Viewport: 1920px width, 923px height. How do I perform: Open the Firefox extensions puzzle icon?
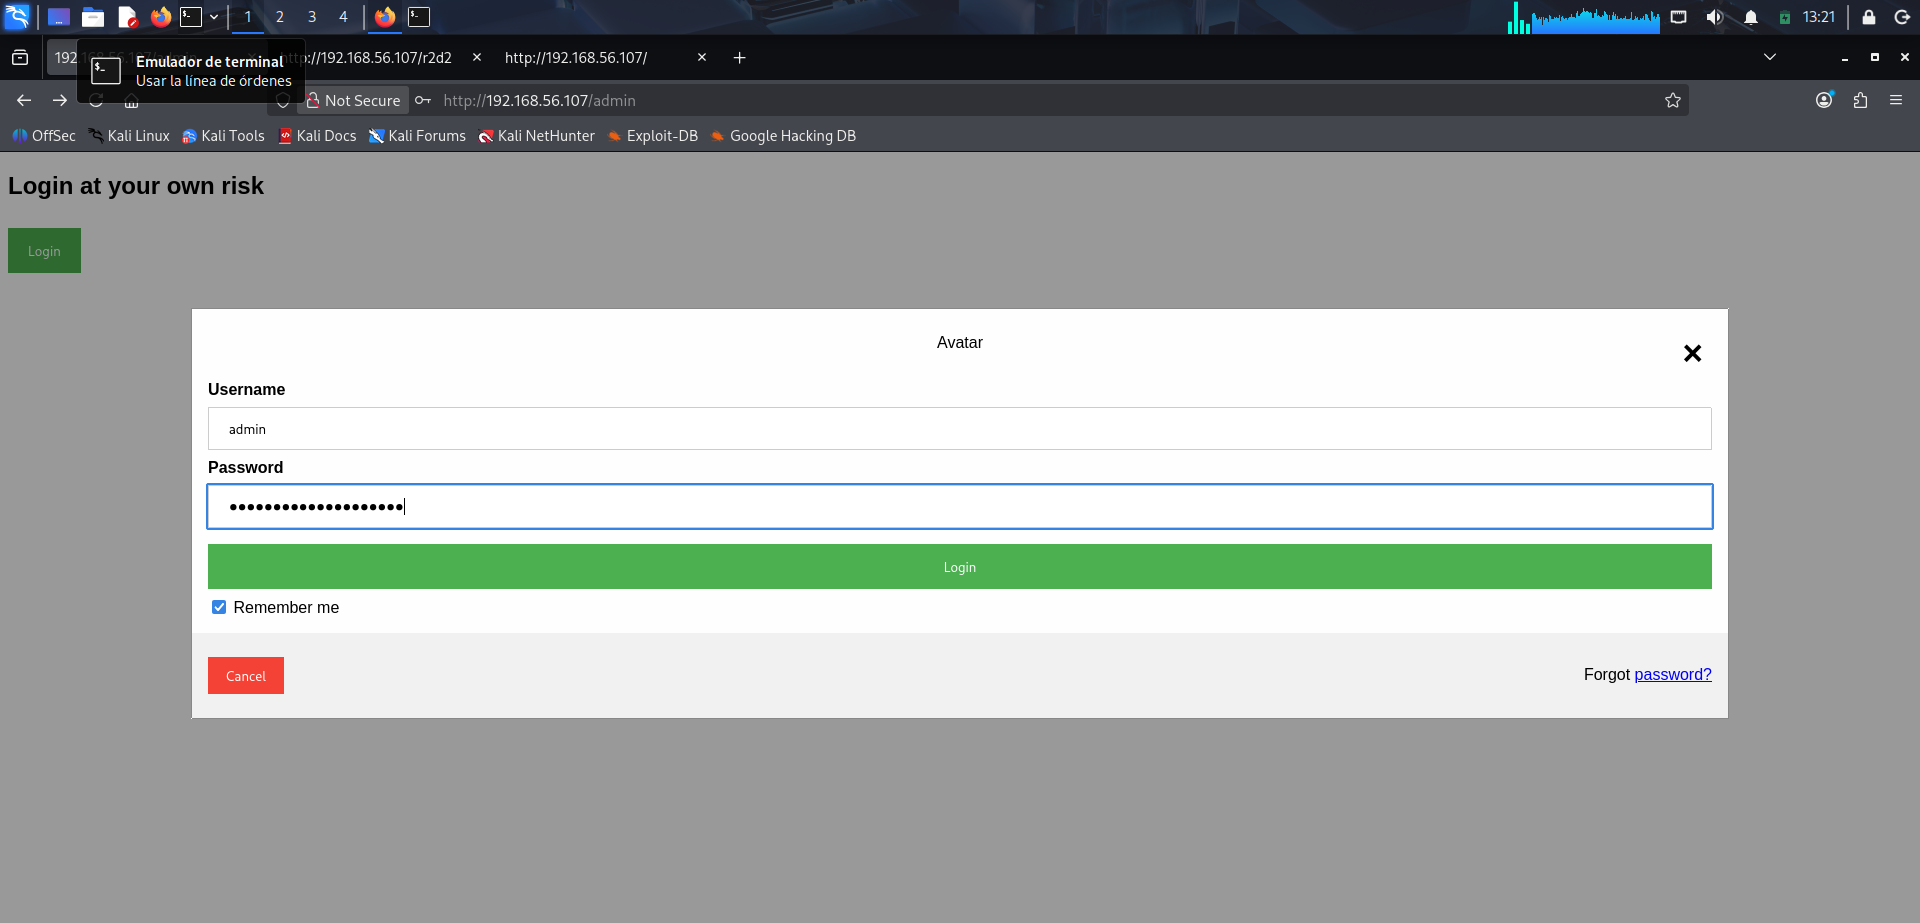pos(1860,100)
